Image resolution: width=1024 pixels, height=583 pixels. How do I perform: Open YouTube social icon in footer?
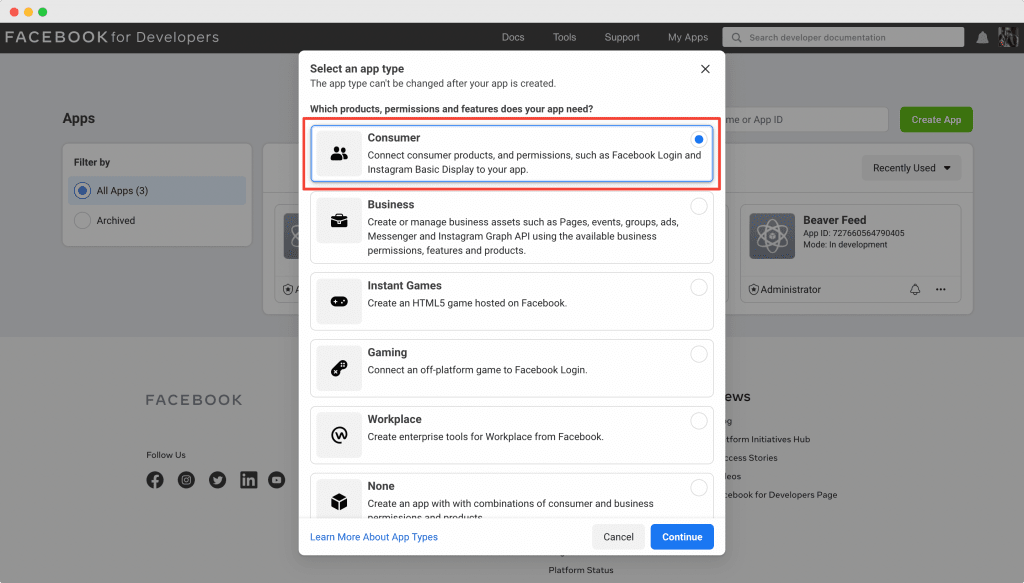click(277, 480)
